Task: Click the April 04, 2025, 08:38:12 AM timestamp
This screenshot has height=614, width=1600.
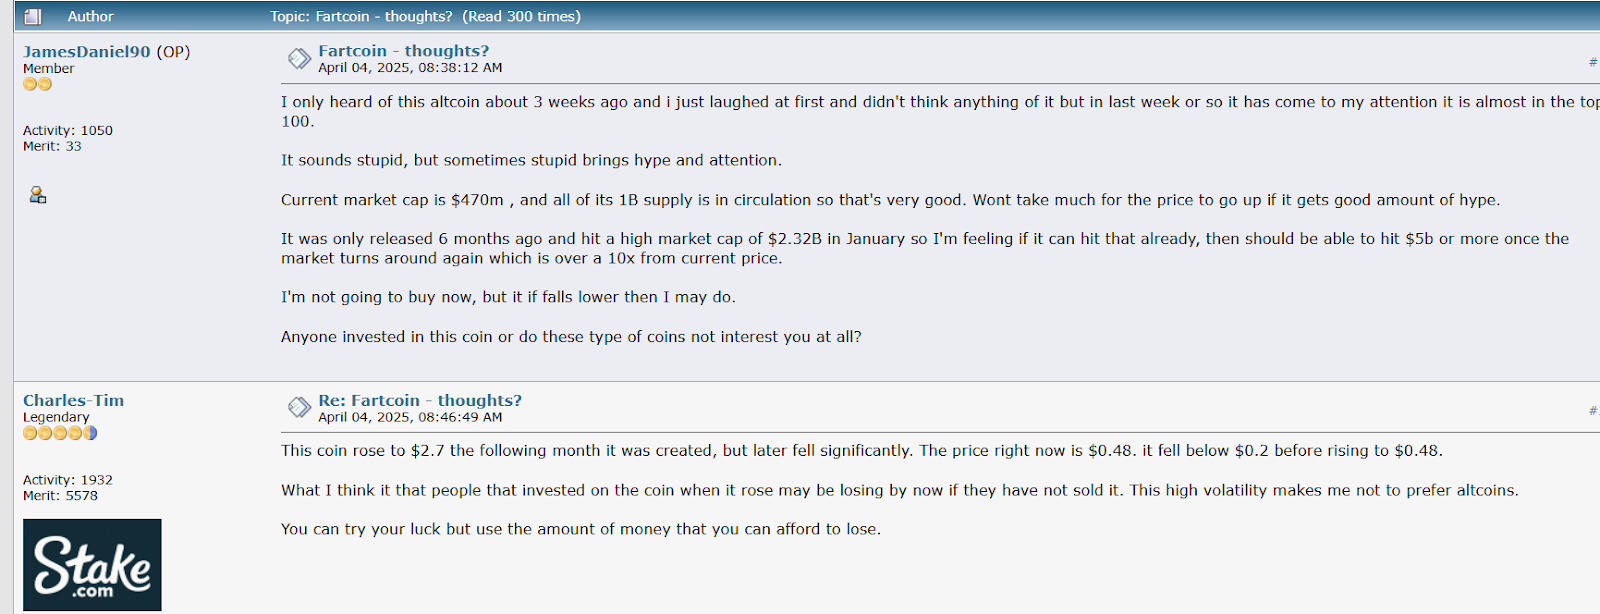Action: click(410, 68)
